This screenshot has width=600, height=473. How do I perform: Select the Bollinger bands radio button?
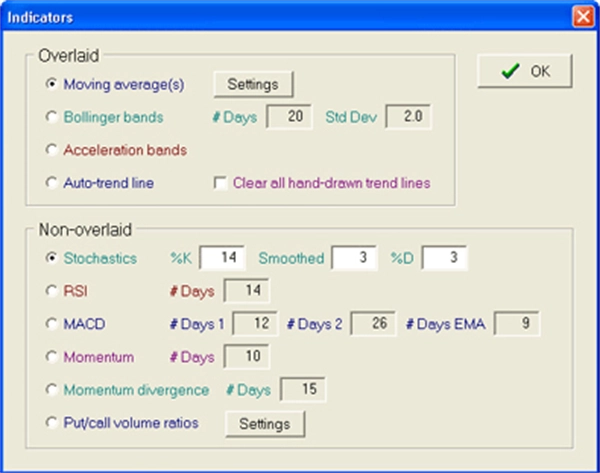(52, 117)
